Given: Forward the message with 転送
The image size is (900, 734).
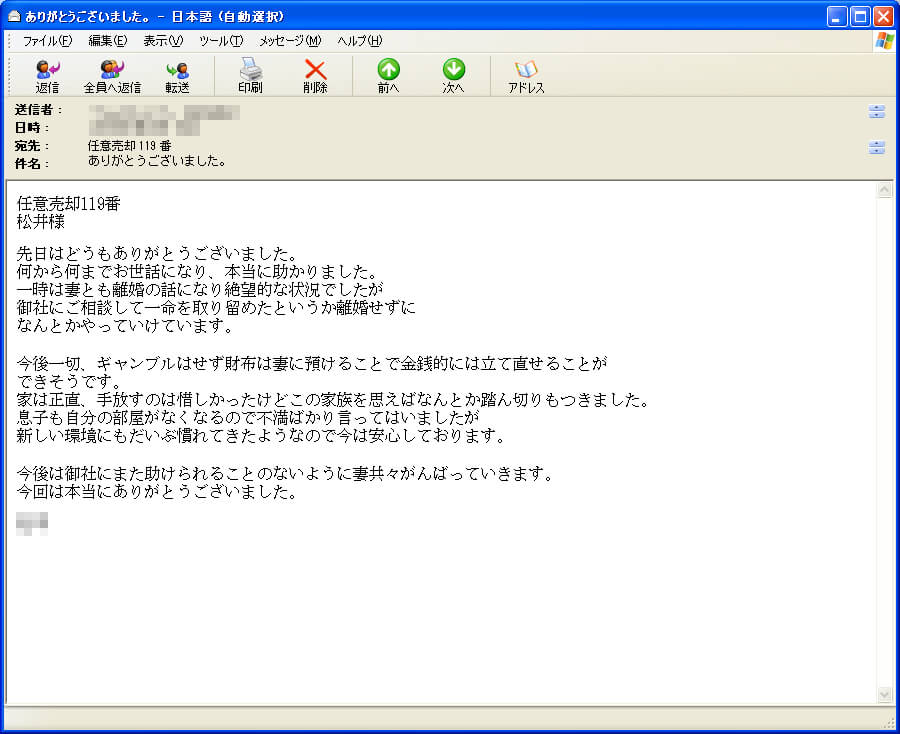Looking at the screenshot, I should click(177, 76).
